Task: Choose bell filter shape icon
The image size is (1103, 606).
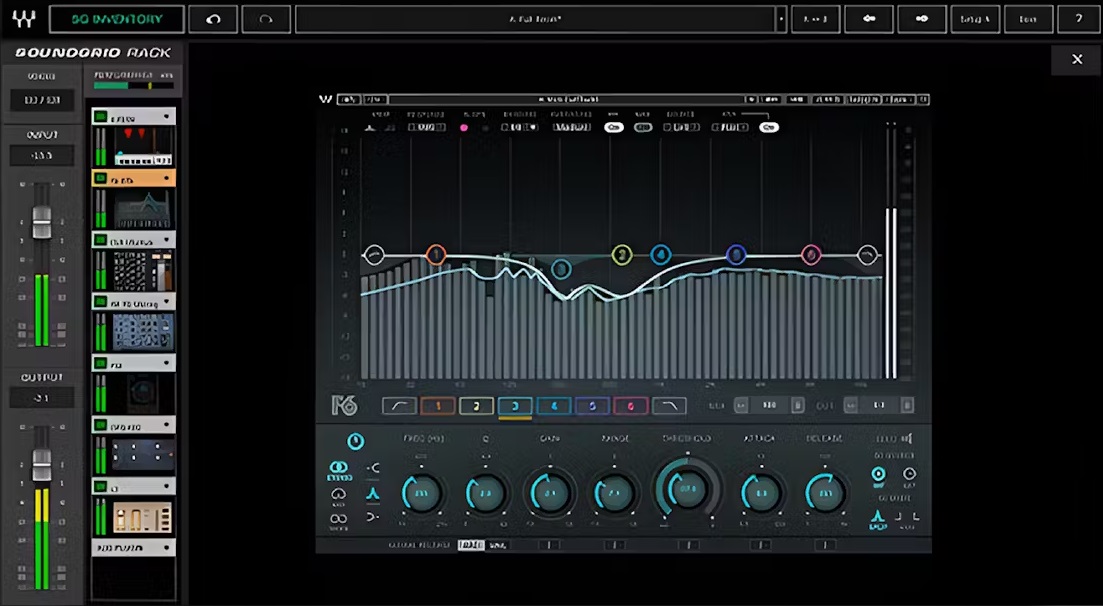Action: 373,493
